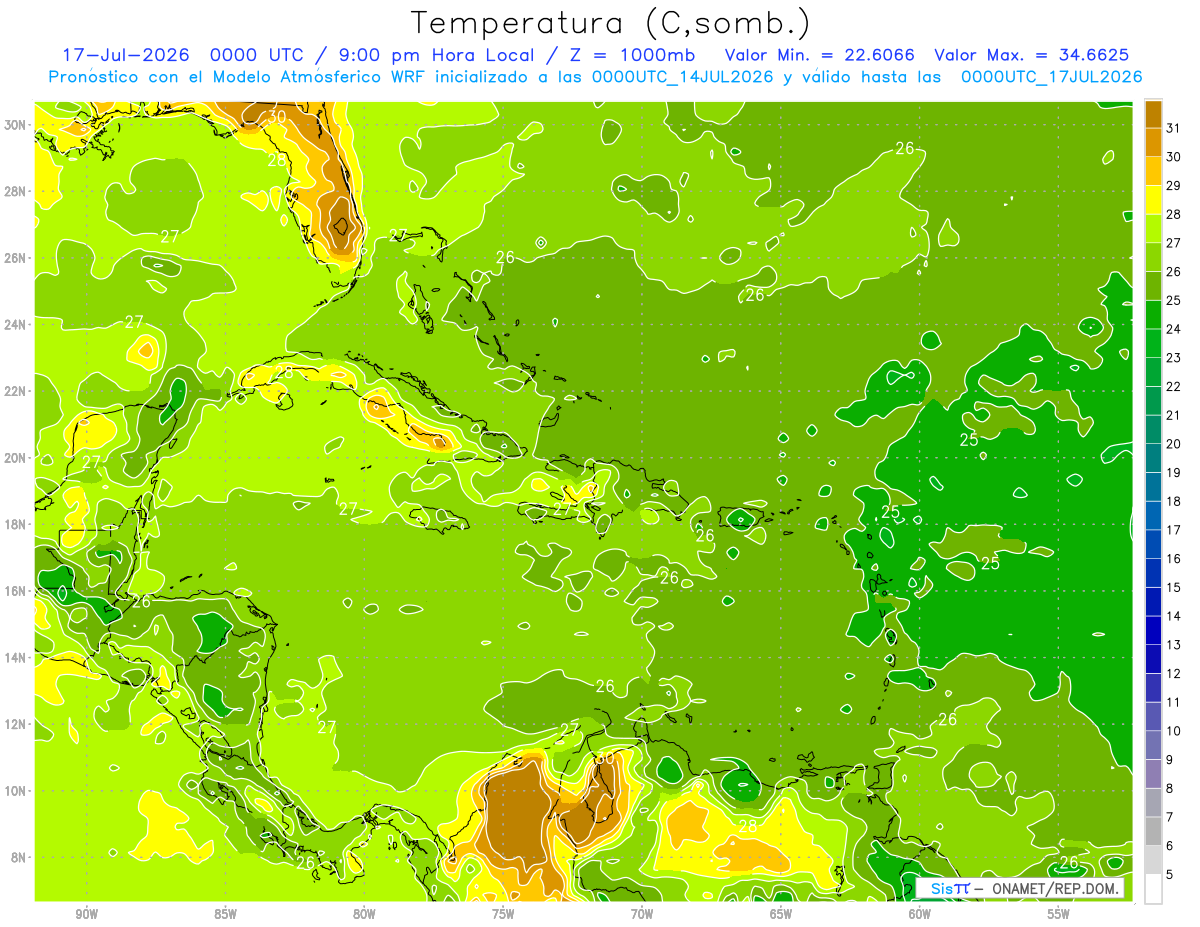Click the legend value '26'
The width and height of the screenshot is (1200, 927).
[1174, 272]
